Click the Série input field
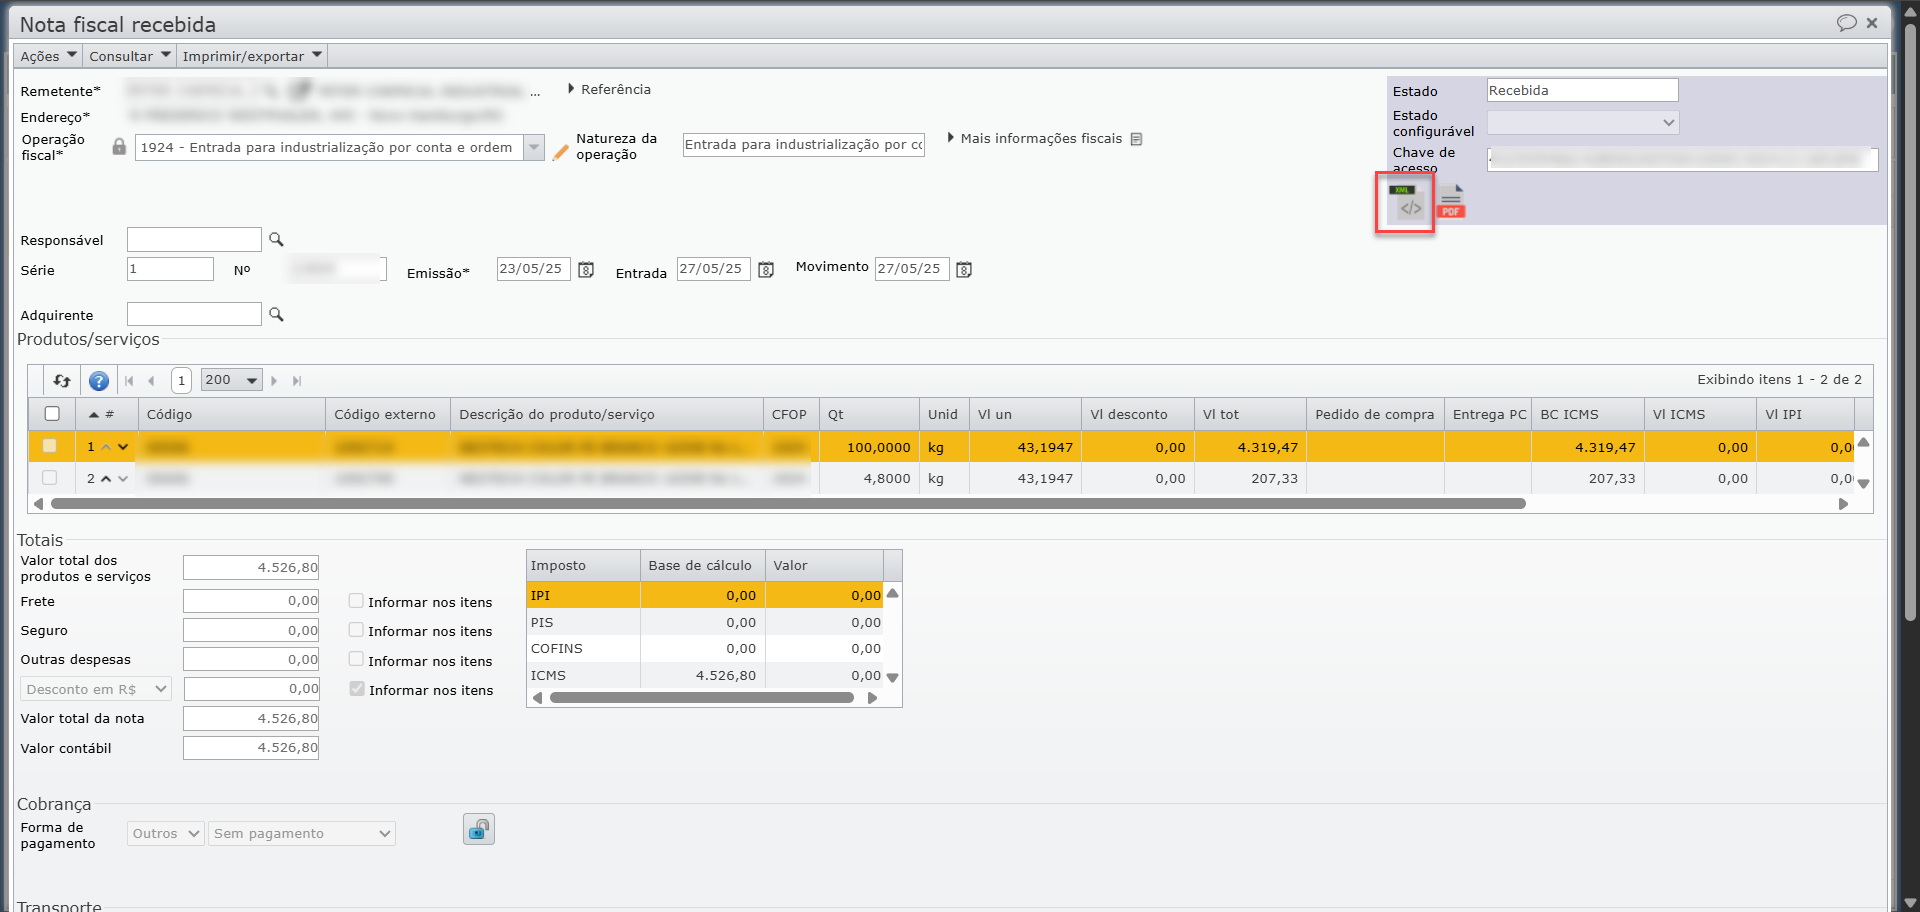 coord(170,269)
